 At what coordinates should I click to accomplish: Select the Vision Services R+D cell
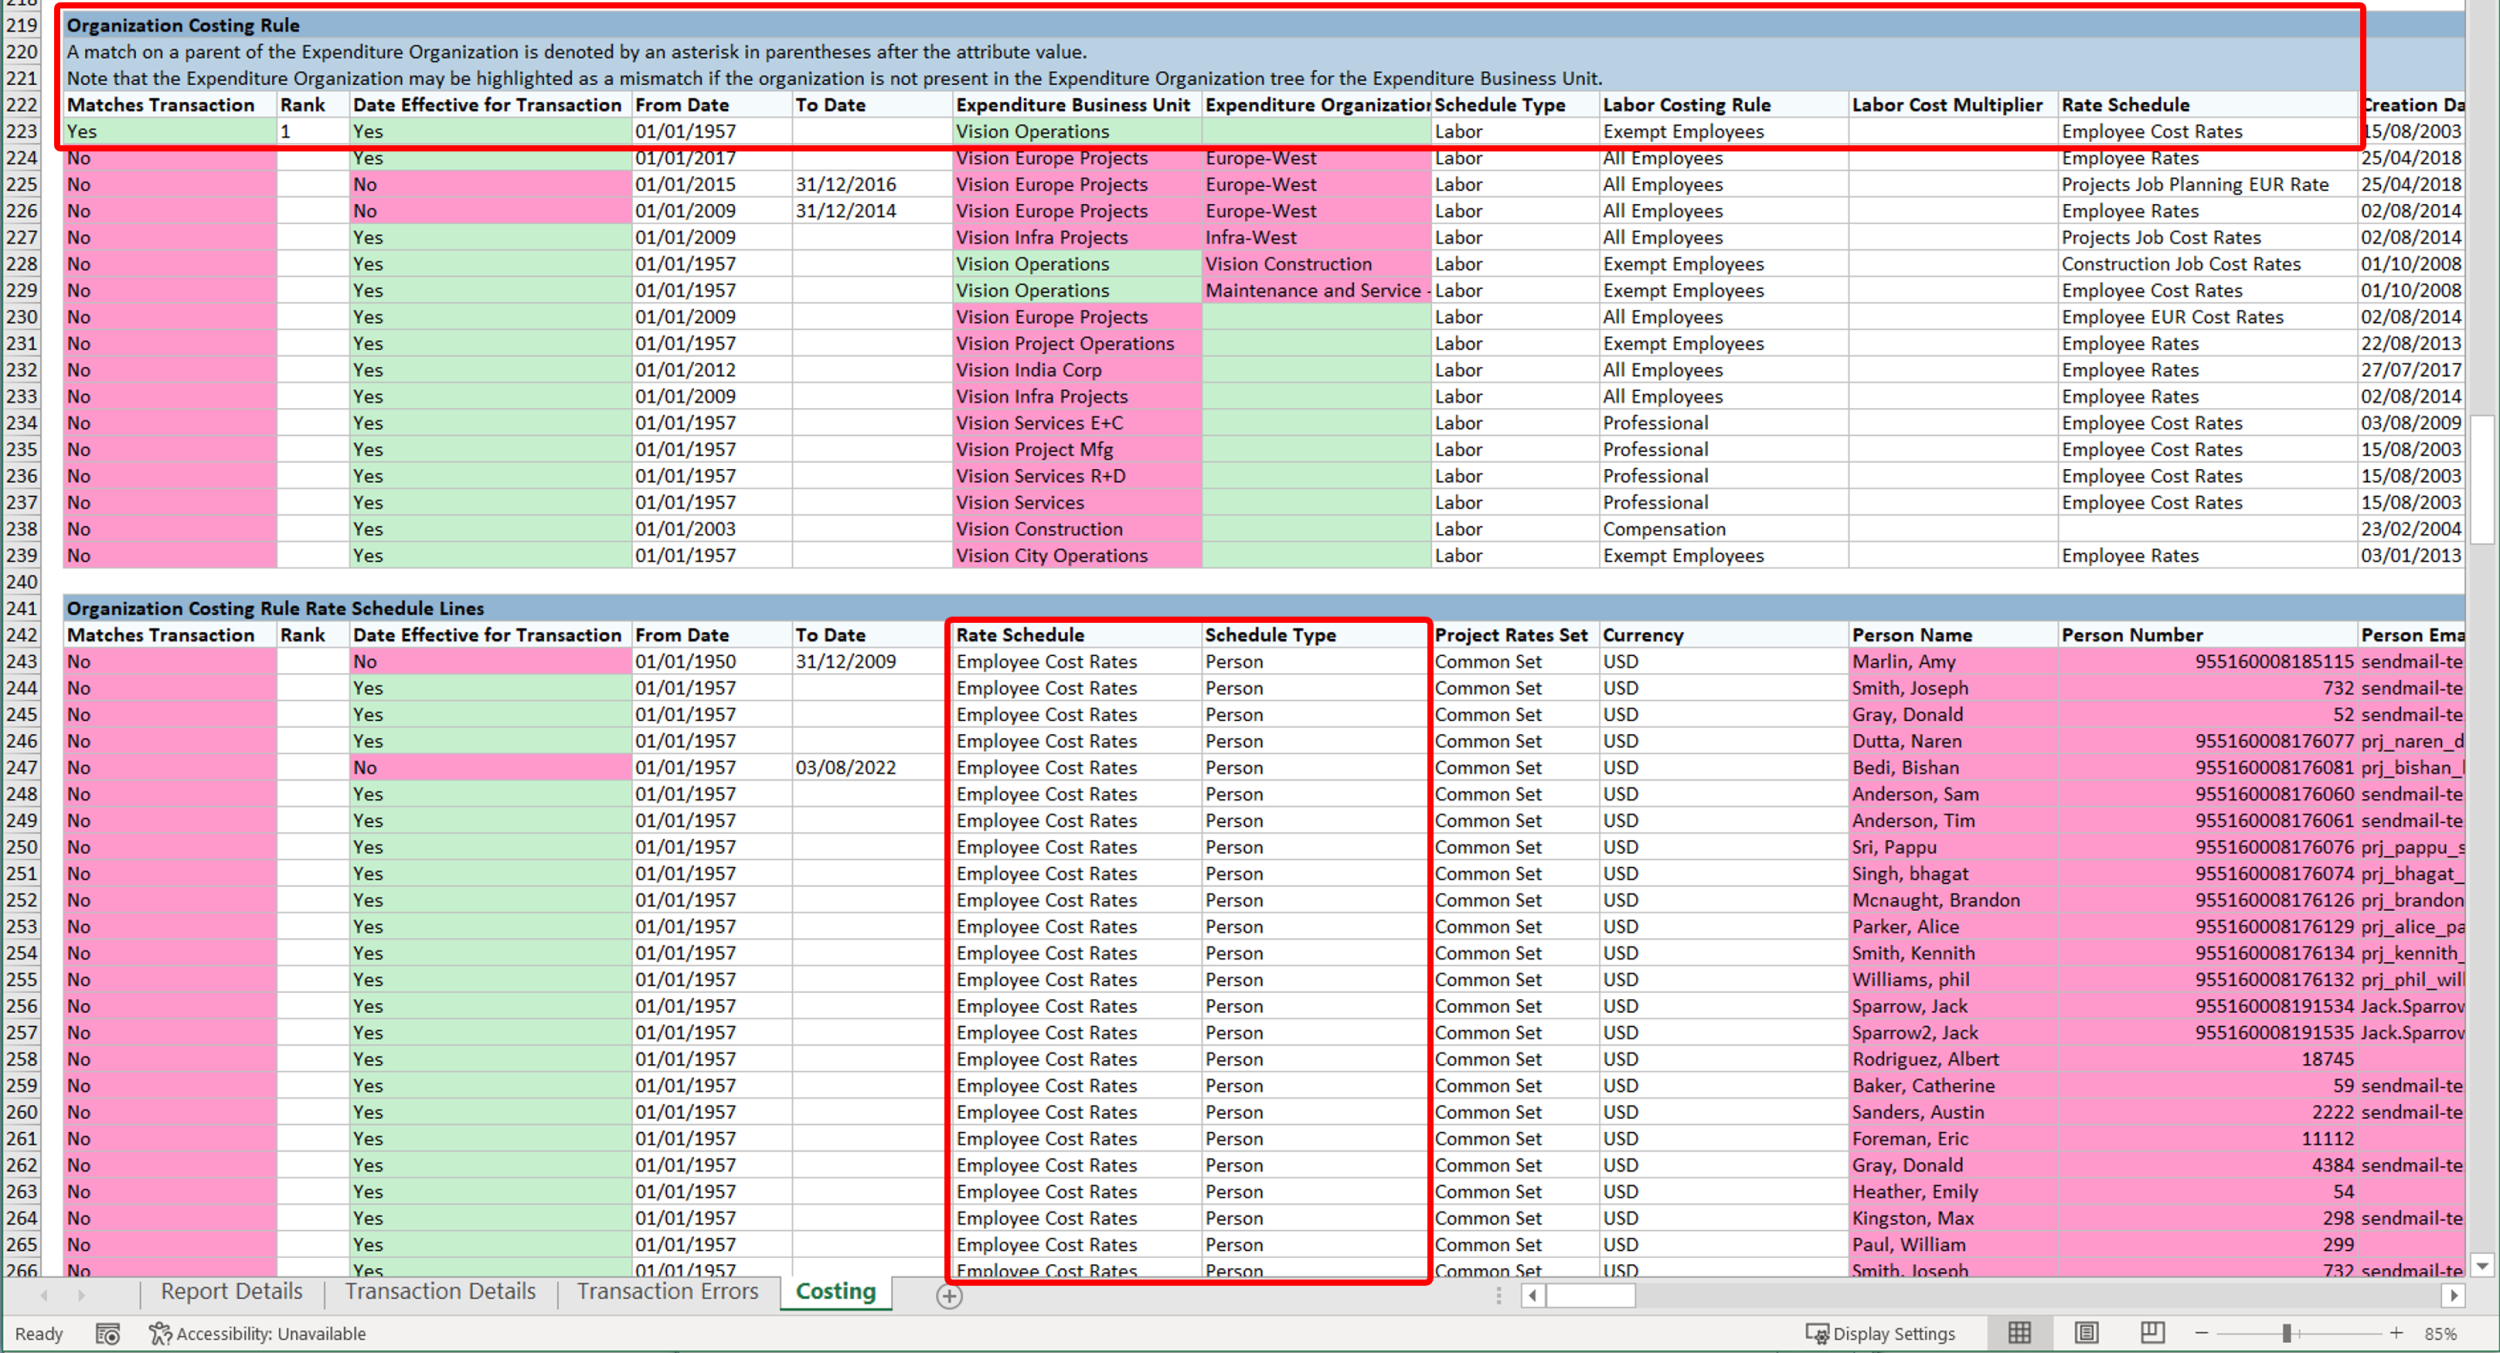(1076, 476)
